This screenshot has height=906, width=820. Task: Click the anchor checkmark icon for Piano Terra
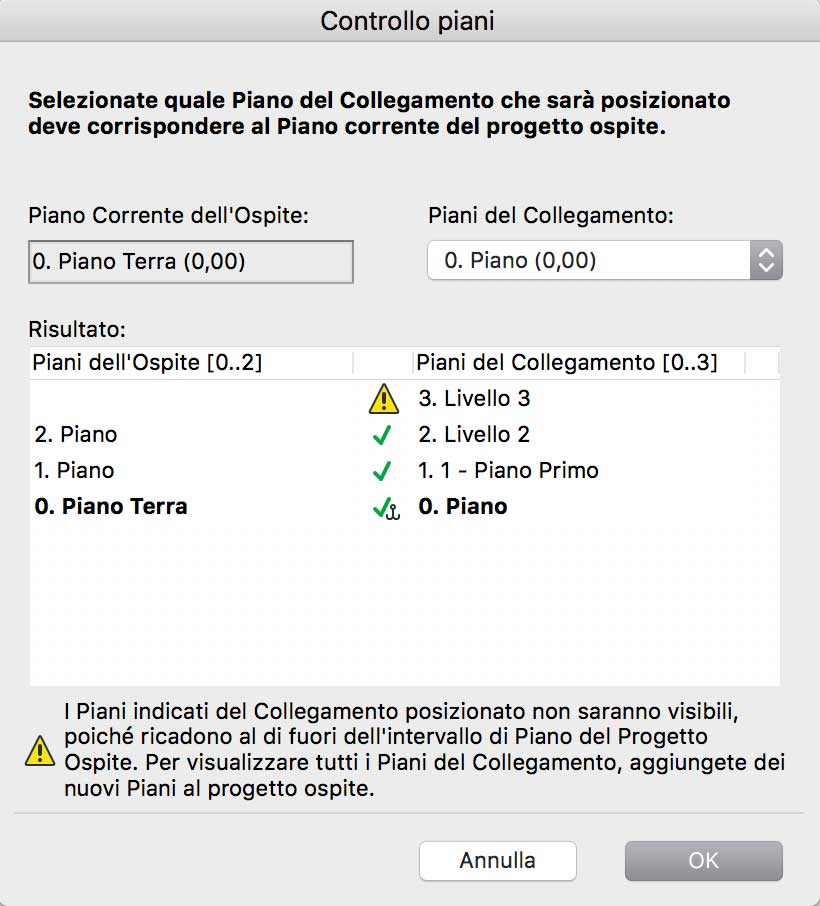pos(384,508)
